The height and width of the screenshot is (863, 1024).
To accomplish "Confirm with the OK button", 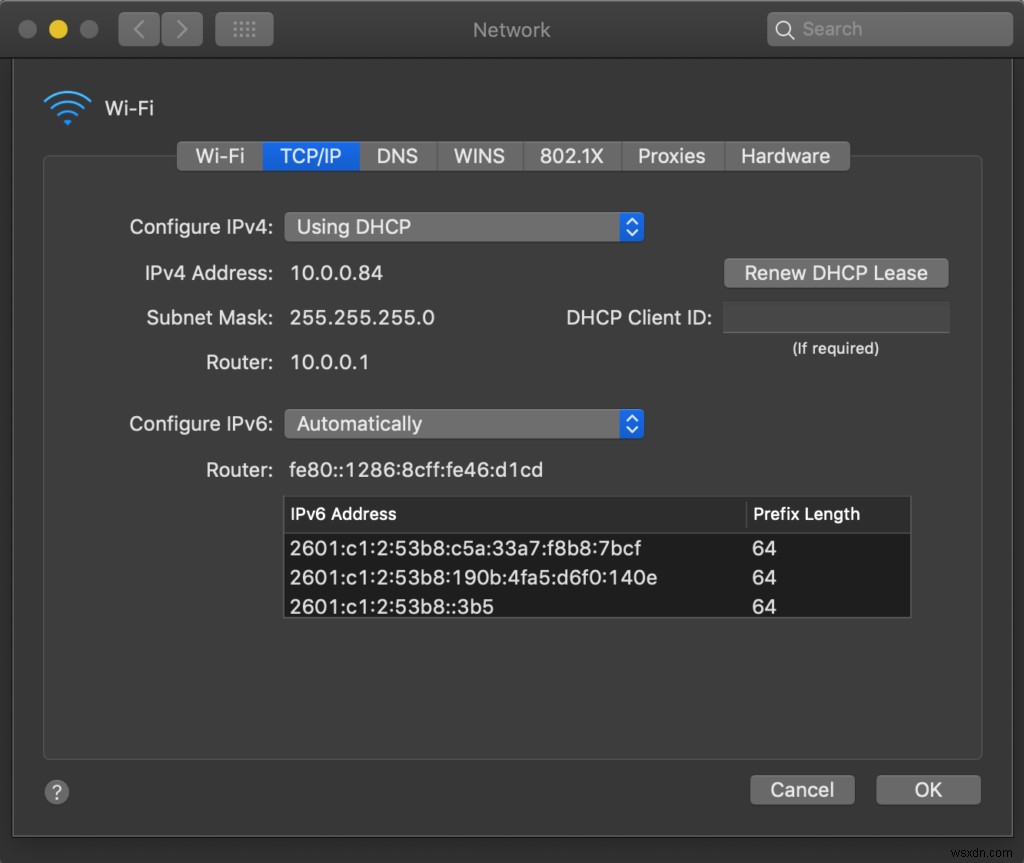I will coord(928,790).
